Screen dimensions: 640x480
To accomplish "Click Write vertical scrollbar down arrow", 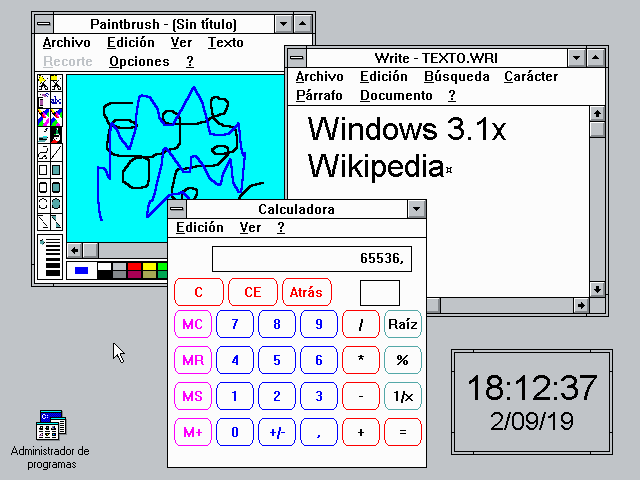I will point(597,289).
